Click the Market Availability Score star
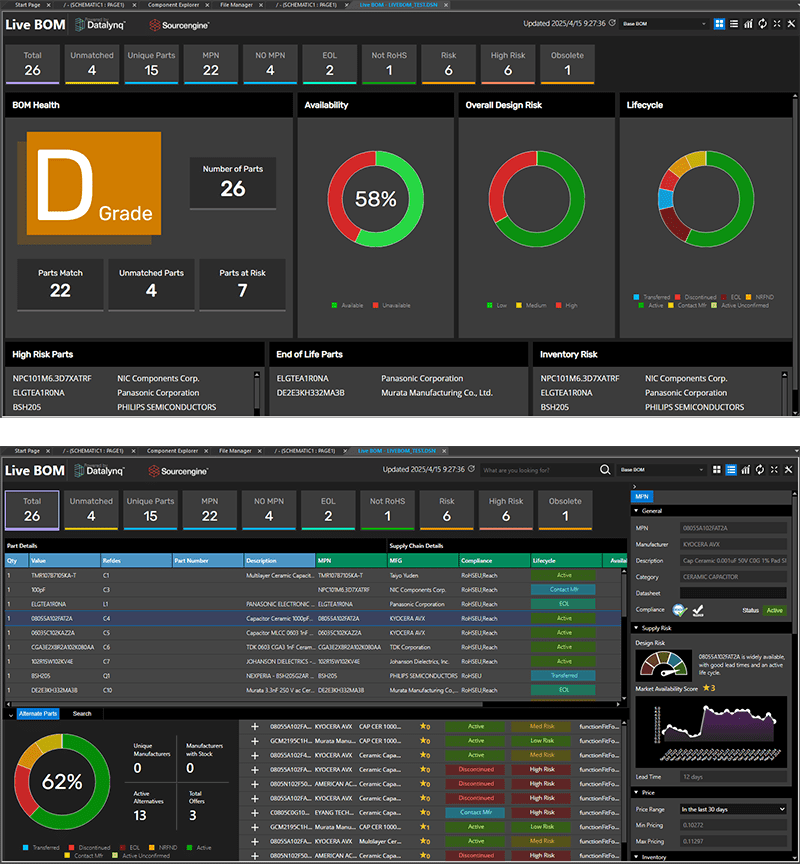Image resolution: width=800 pixels, height=864 pixels. (x=706, y=688)
